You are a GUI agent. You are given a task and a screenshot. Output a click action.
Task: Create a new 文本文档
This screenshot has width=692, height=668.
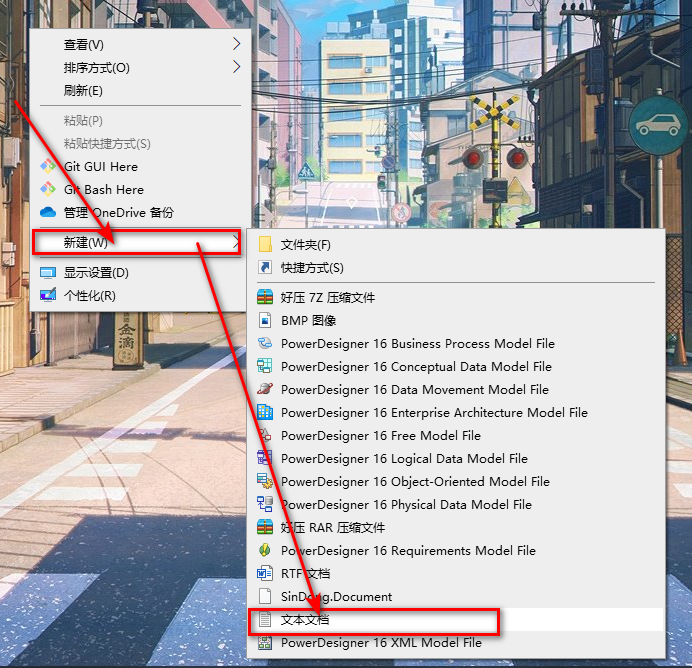point(456,619)
